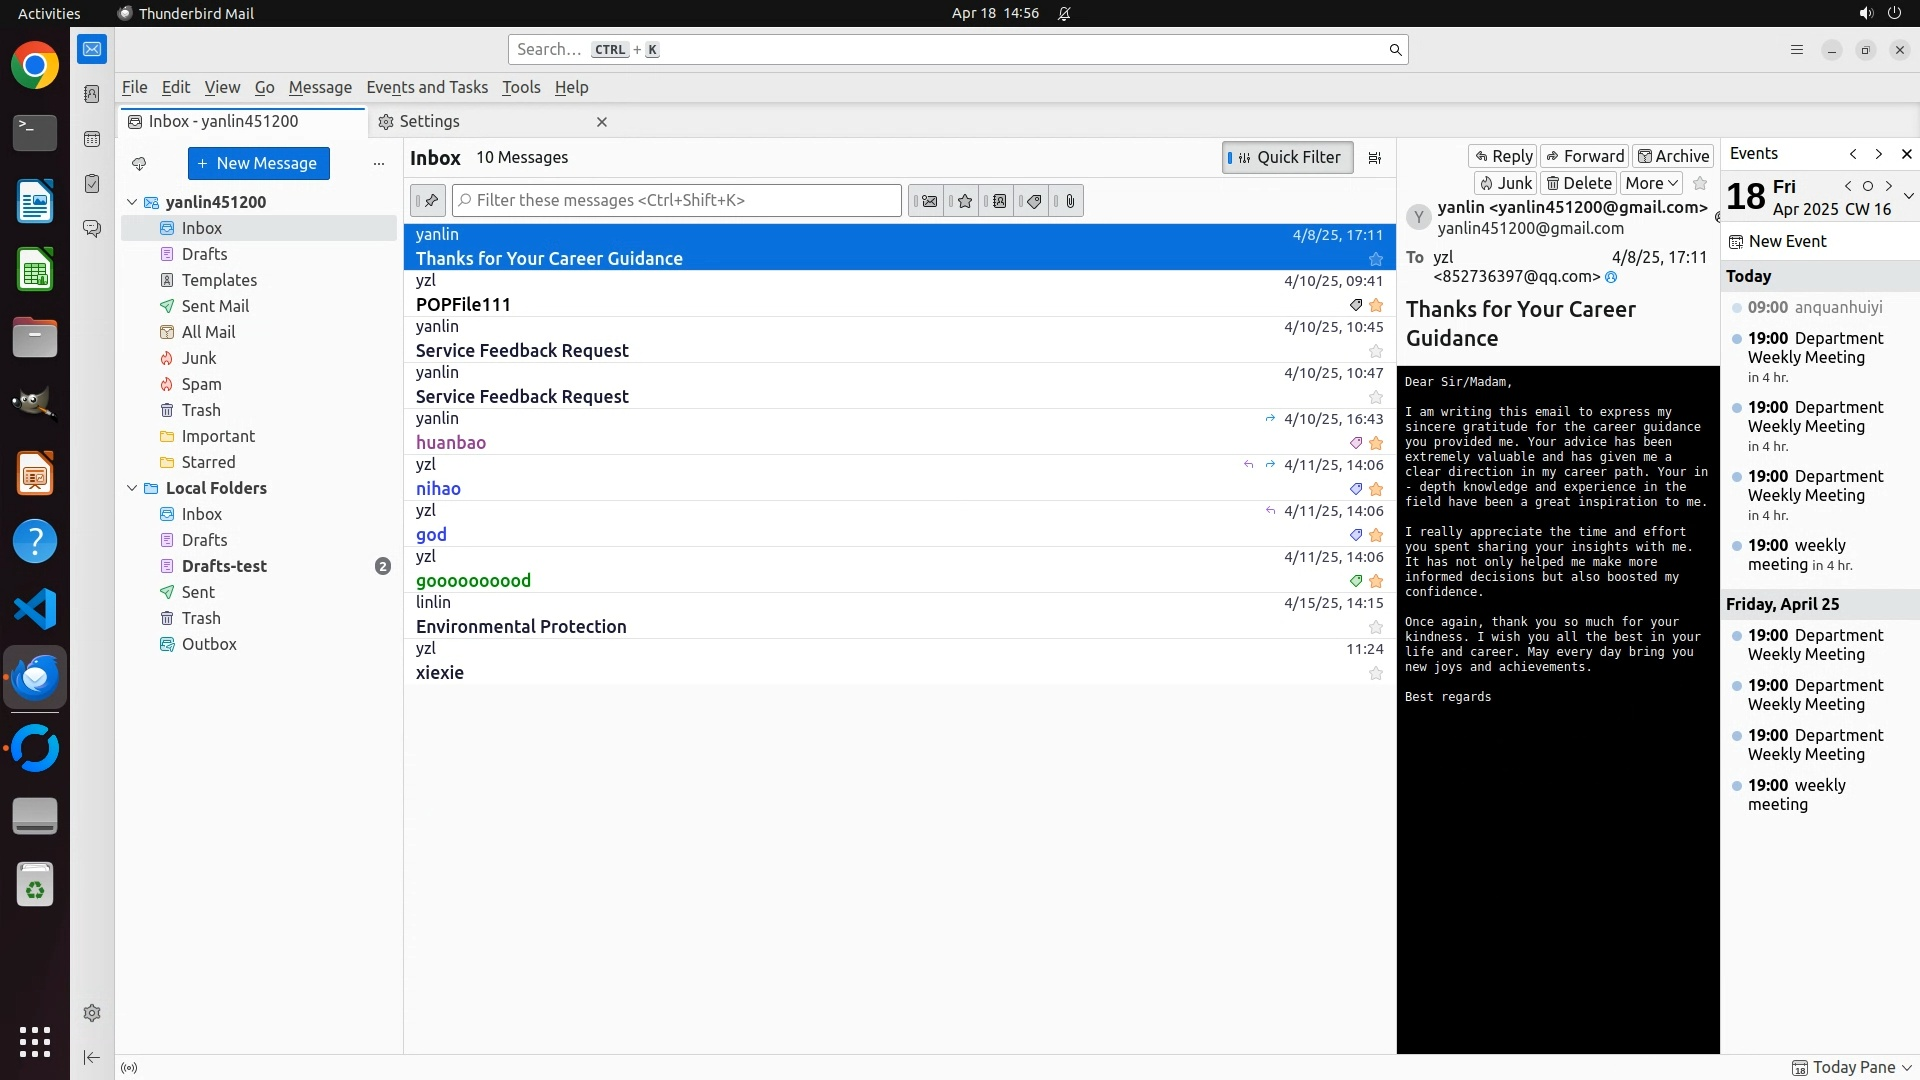The width and height of the screenshot is (1920, 1080).
Task: Open the Events and Tasks menu
Action: [427, 87]
